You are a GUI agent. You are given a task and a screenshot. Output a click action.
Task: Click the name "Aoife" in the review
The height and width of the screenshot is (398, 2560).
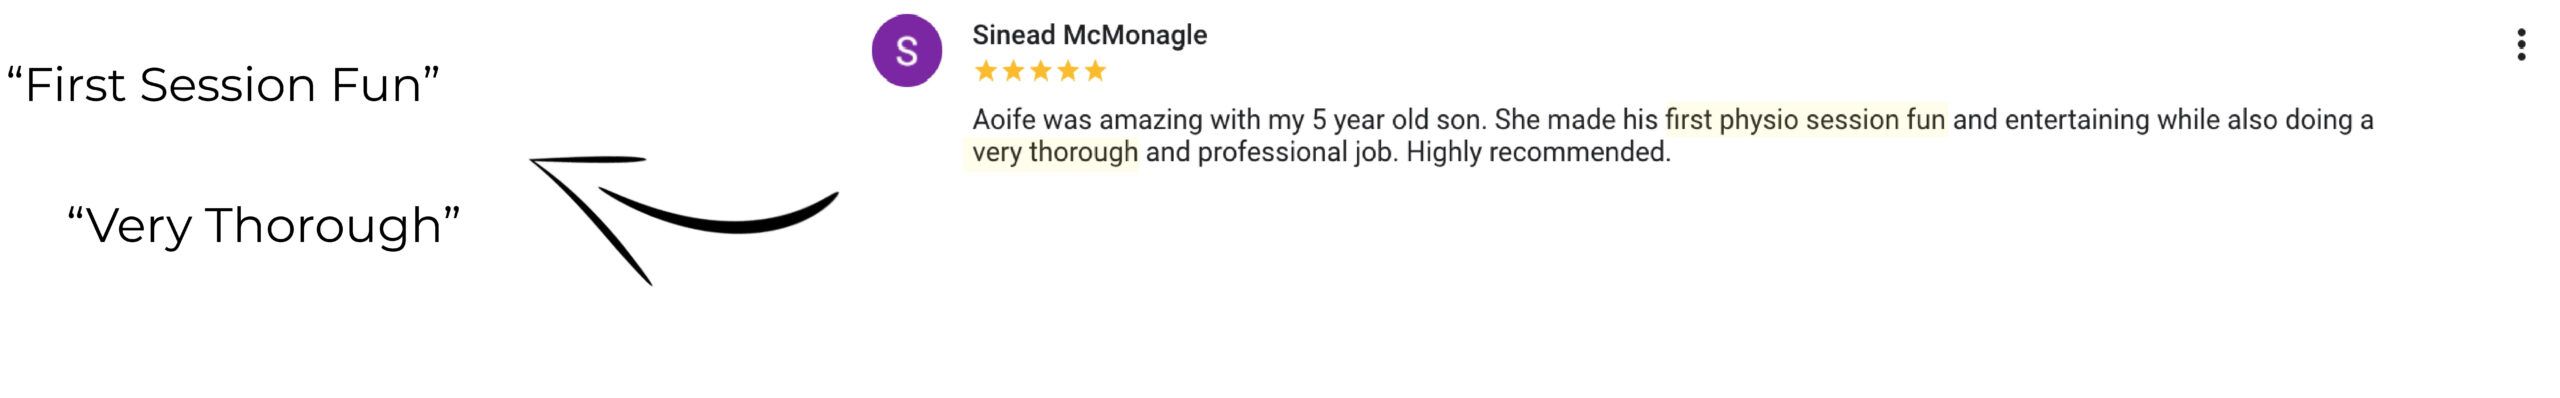[1004, 120]
